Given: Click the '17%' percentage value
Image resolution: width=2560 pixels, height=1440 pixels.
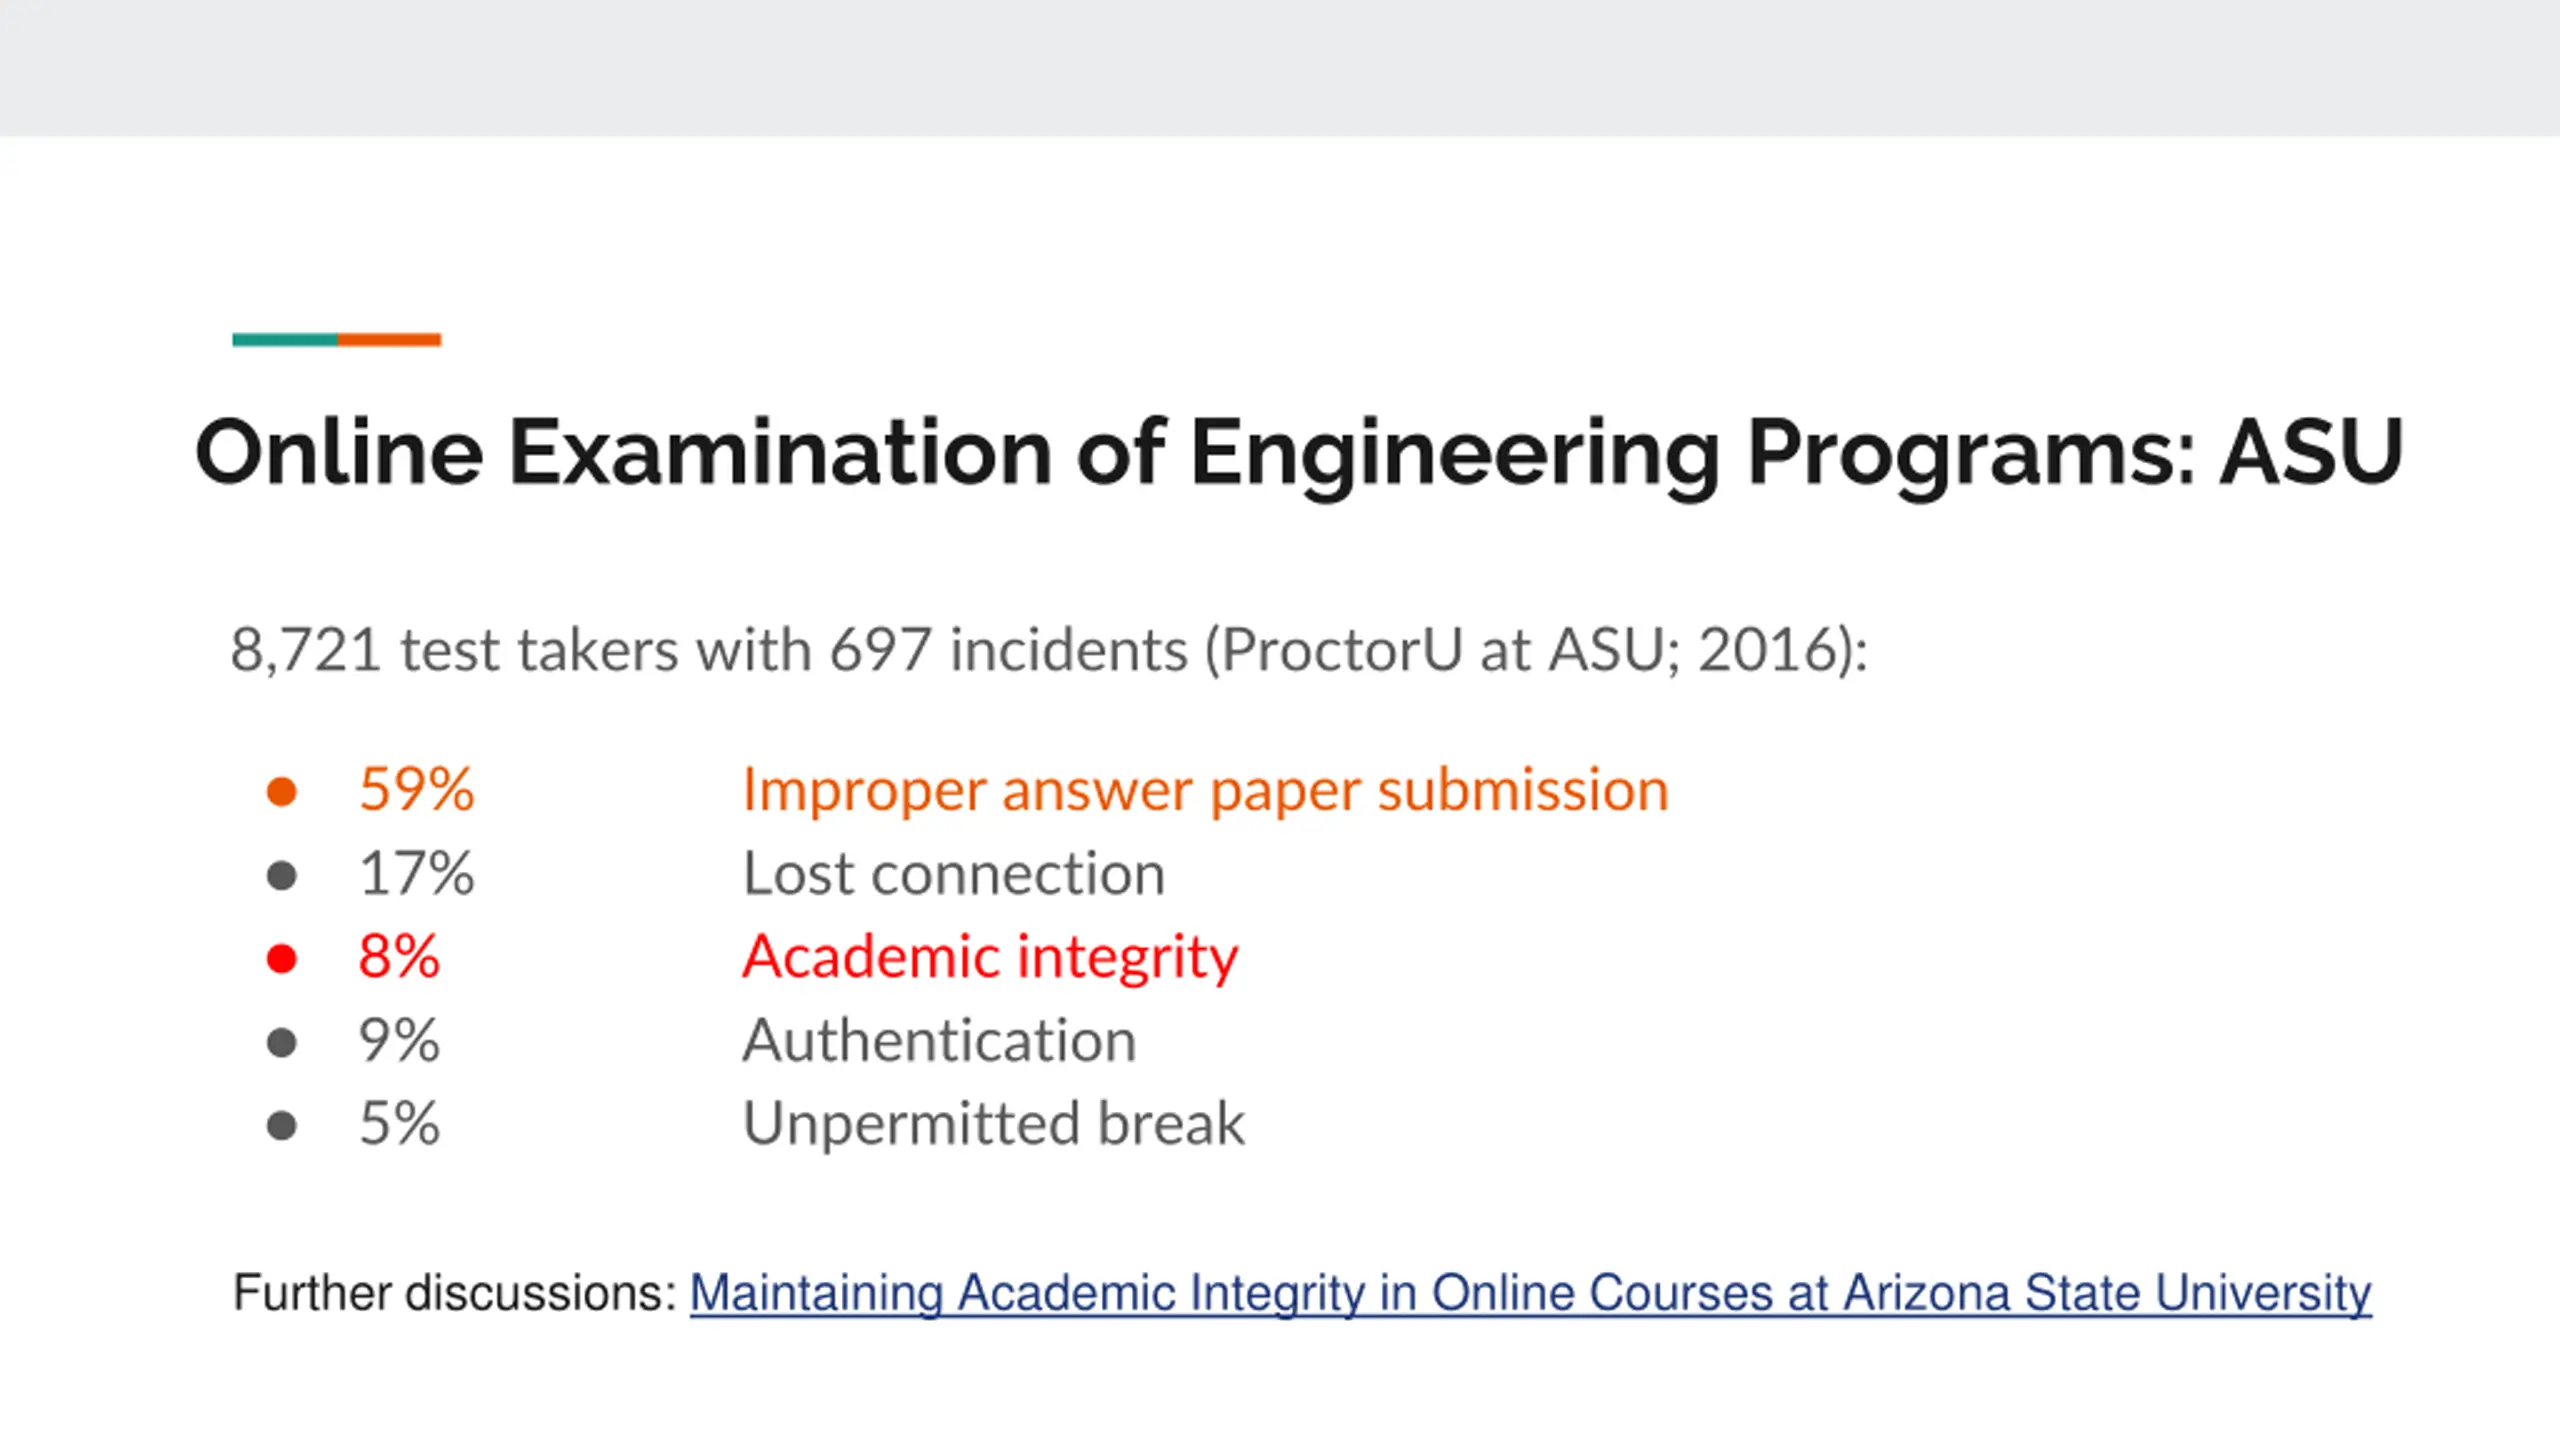Looking at the screenshot, I should coord(416,874).
